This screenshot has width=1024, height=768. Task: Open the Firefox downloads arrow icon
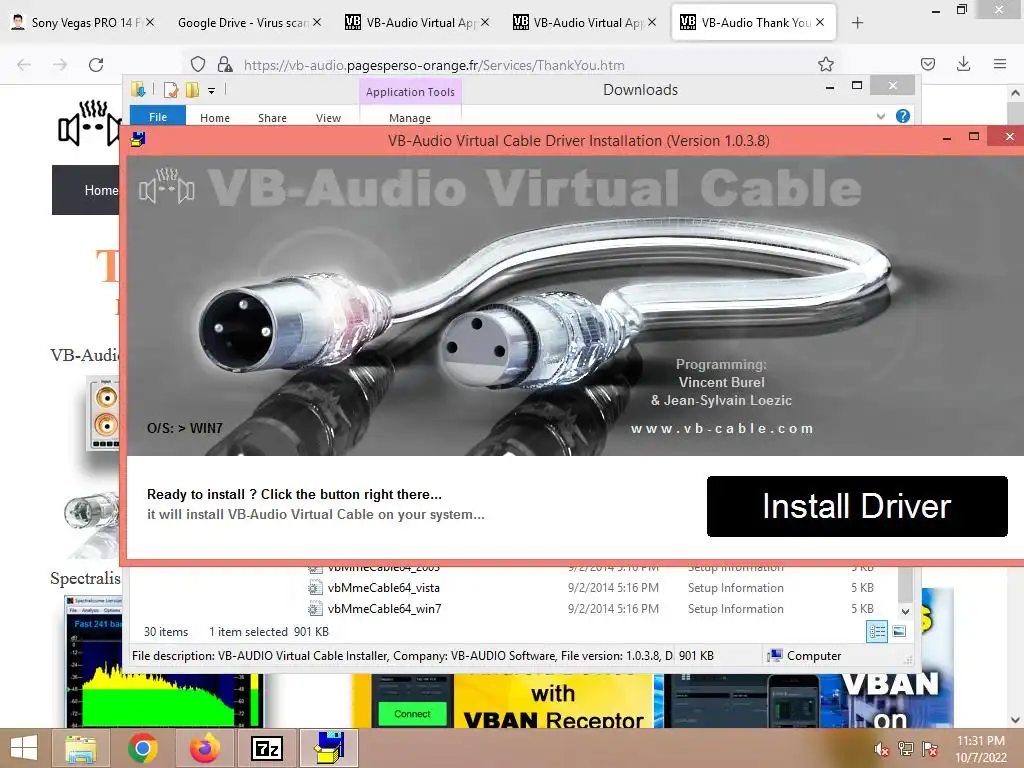pos(963,64)
